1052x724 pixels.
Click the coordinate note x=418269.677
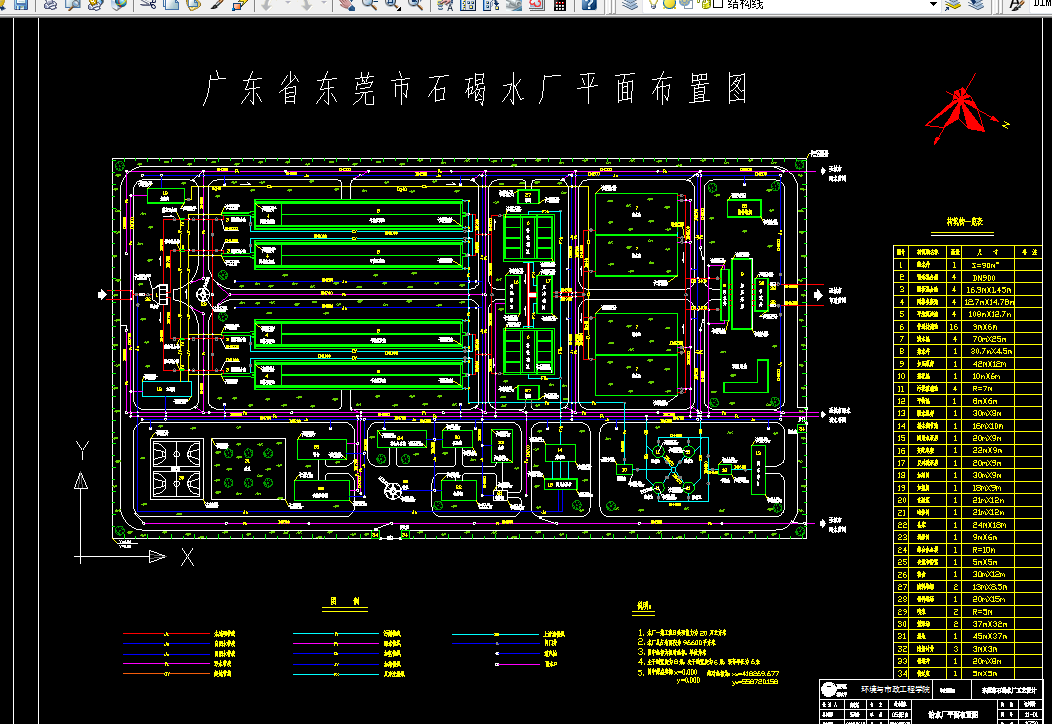(x=755, y=673)
